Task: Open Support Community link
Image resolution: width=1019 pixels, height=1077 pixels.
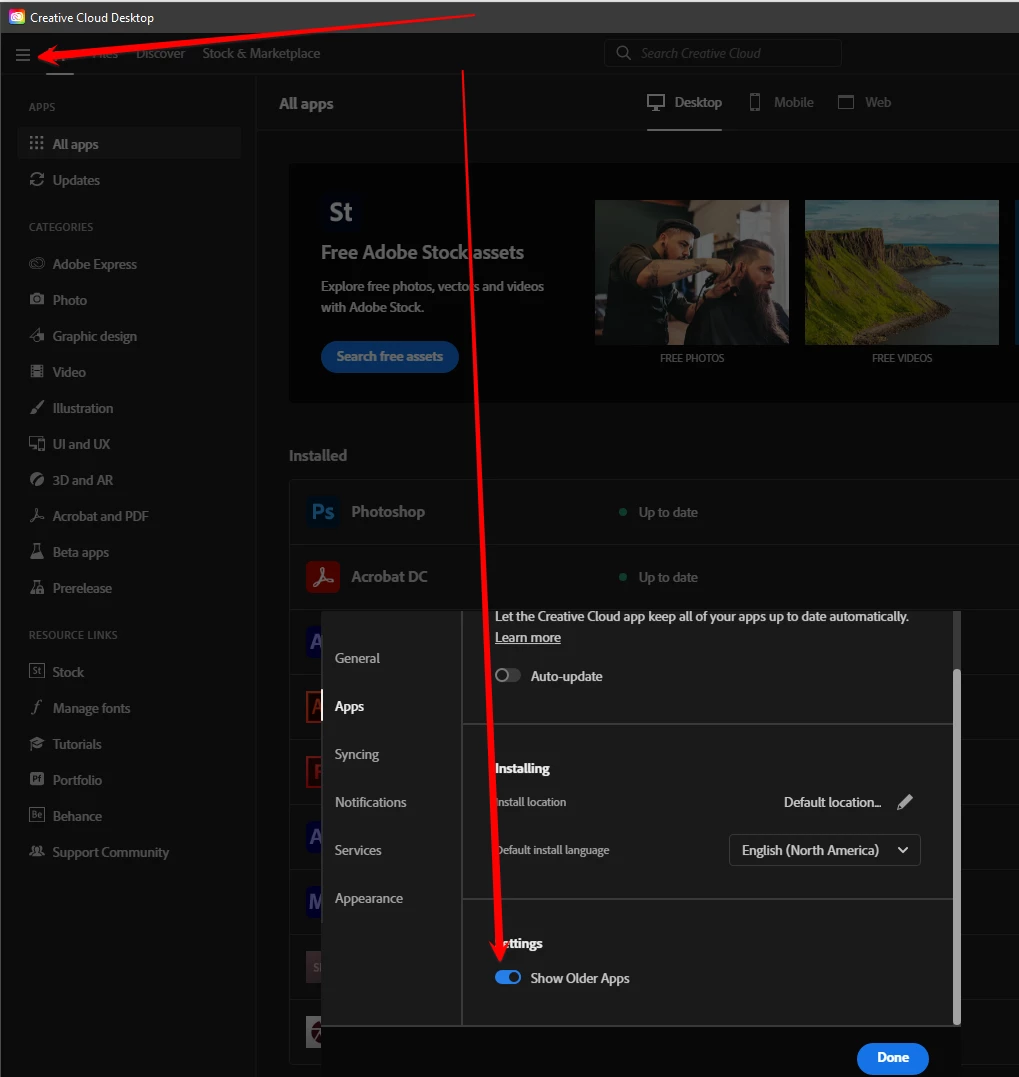Action: click(x=111, y=852)
